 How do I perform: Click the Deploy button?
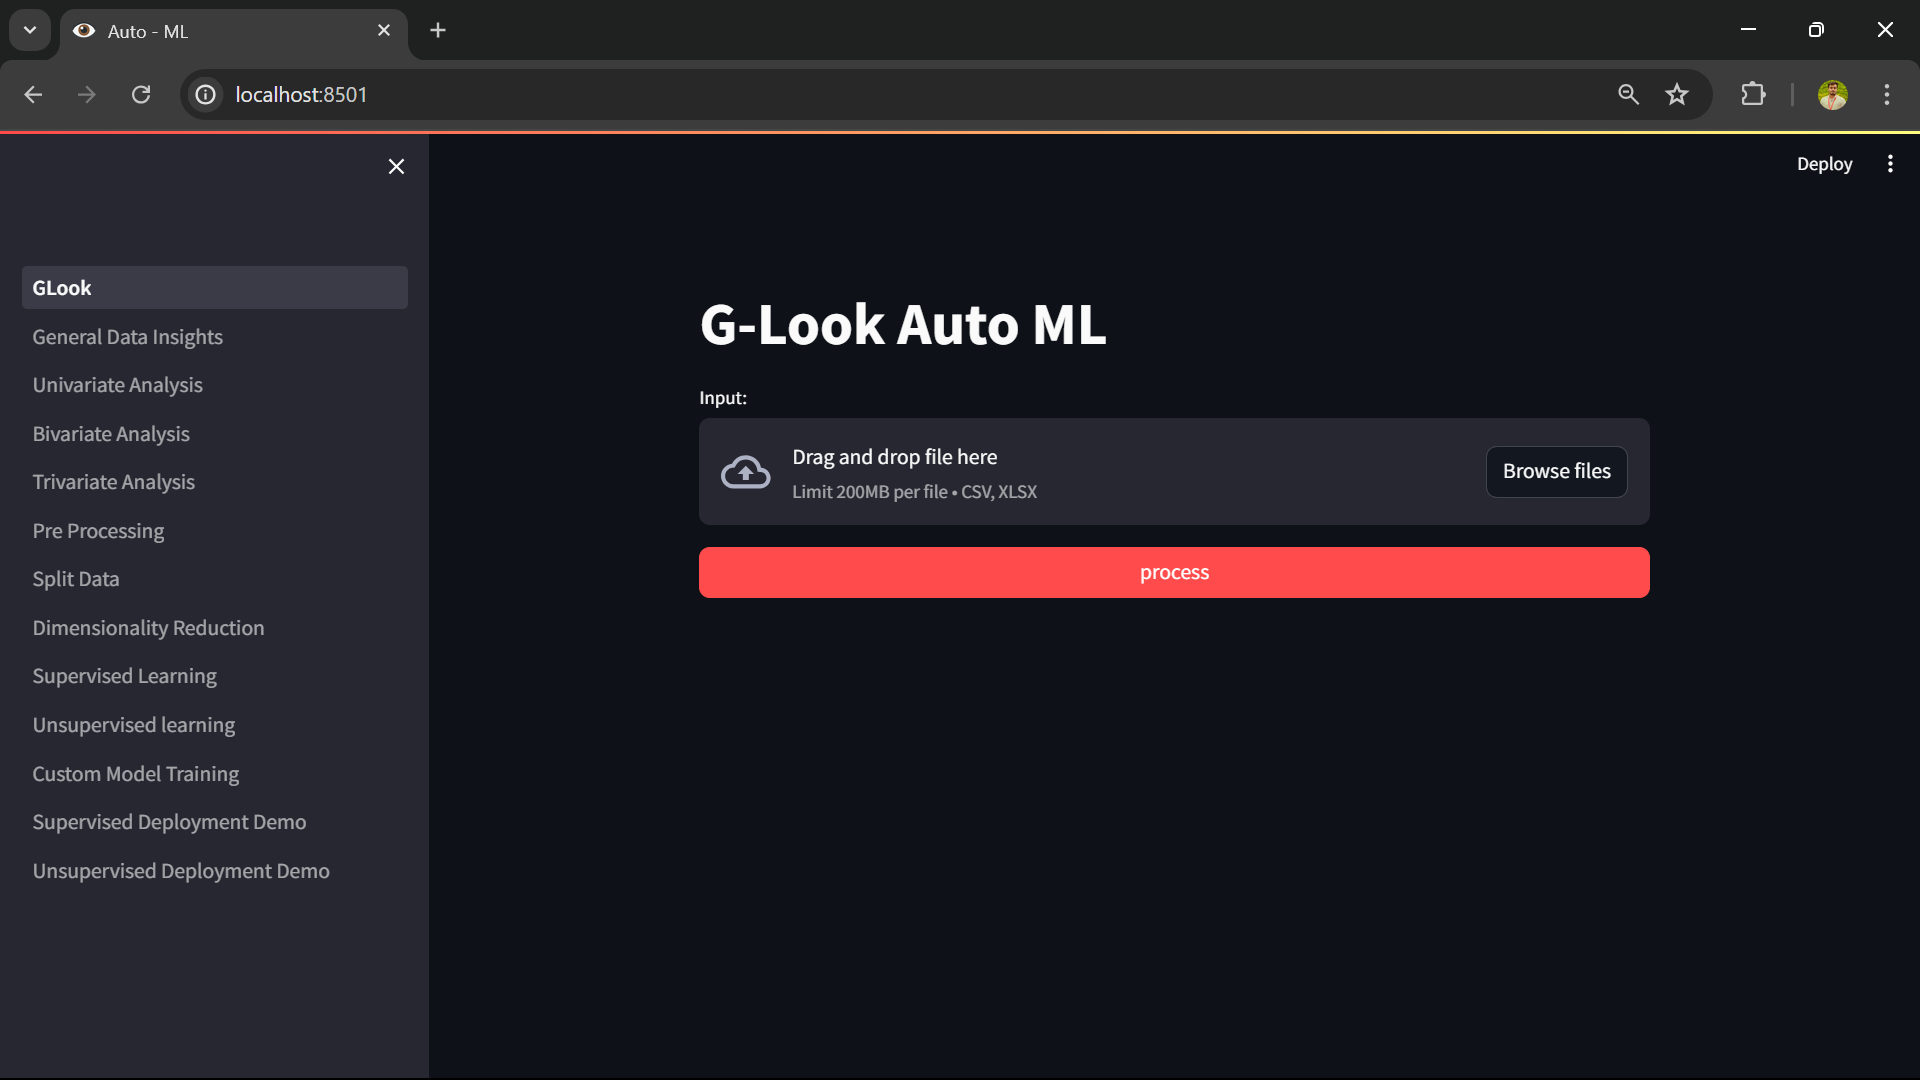point(1824,163)
